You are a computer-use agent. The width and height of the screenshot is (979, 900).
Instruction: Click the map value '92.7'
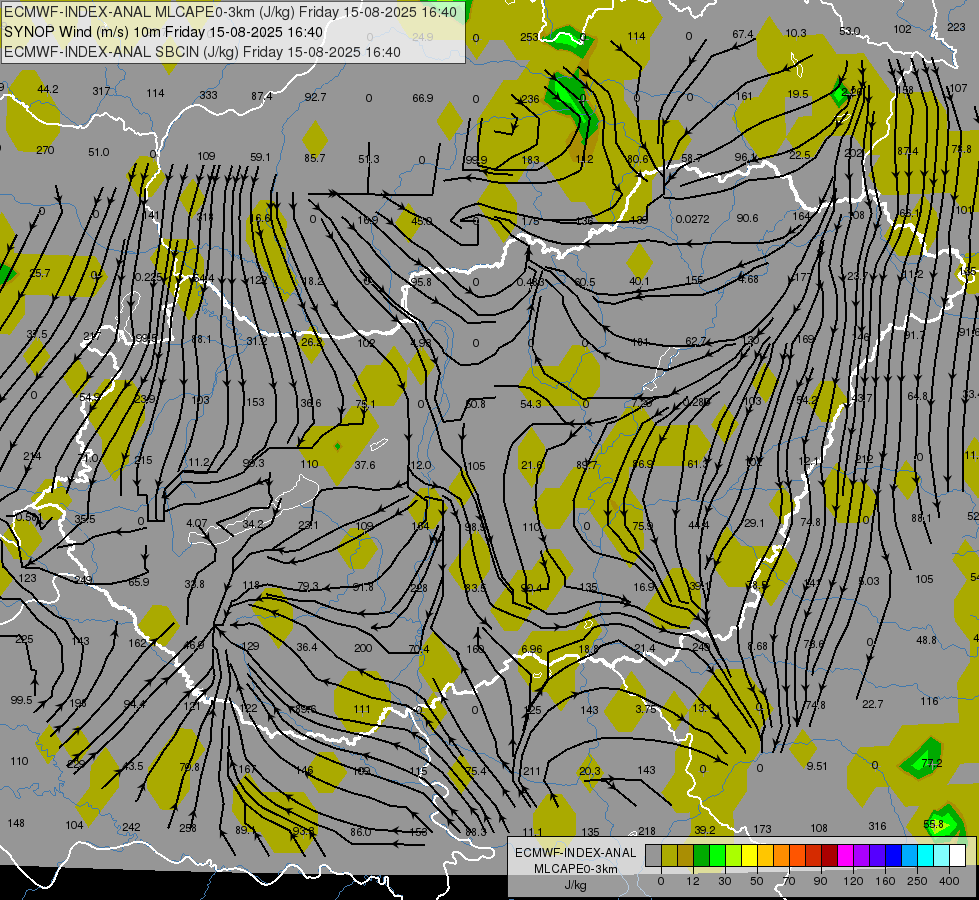pyautogui.click(x=315, y=97)
